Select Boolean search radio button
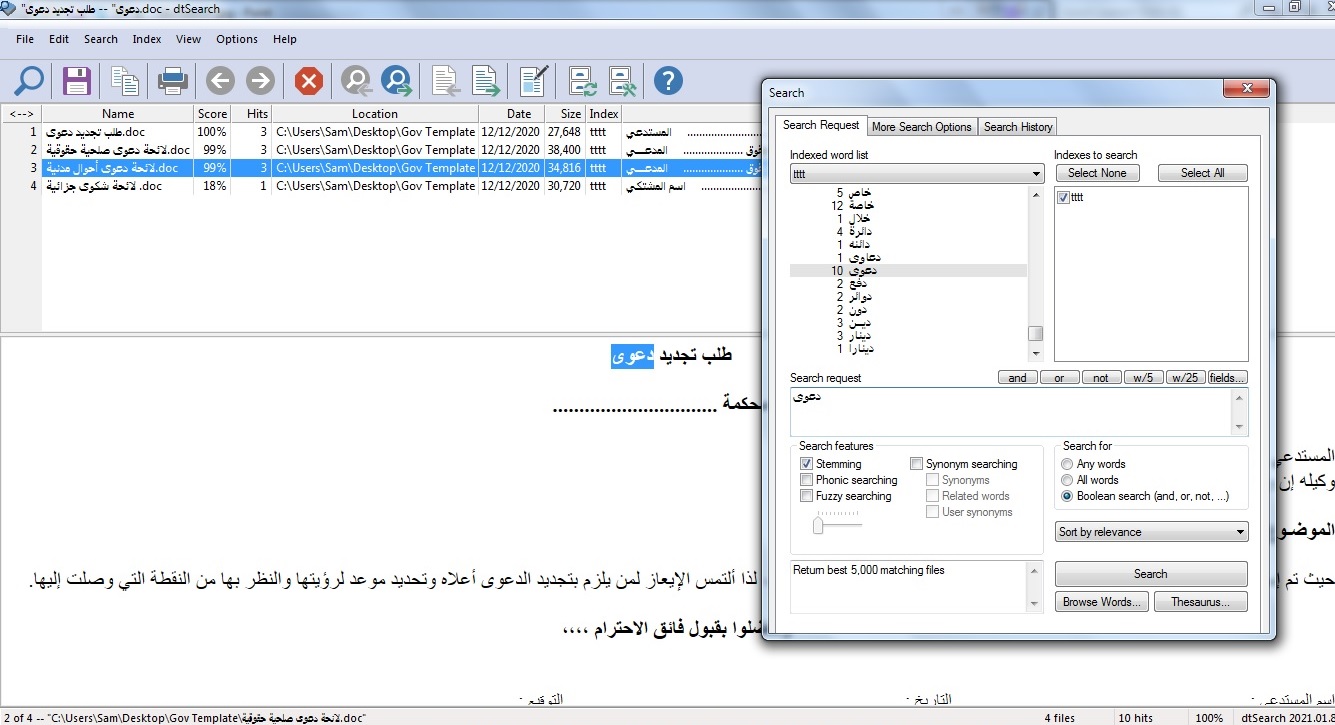 [x=1067, y=496]
